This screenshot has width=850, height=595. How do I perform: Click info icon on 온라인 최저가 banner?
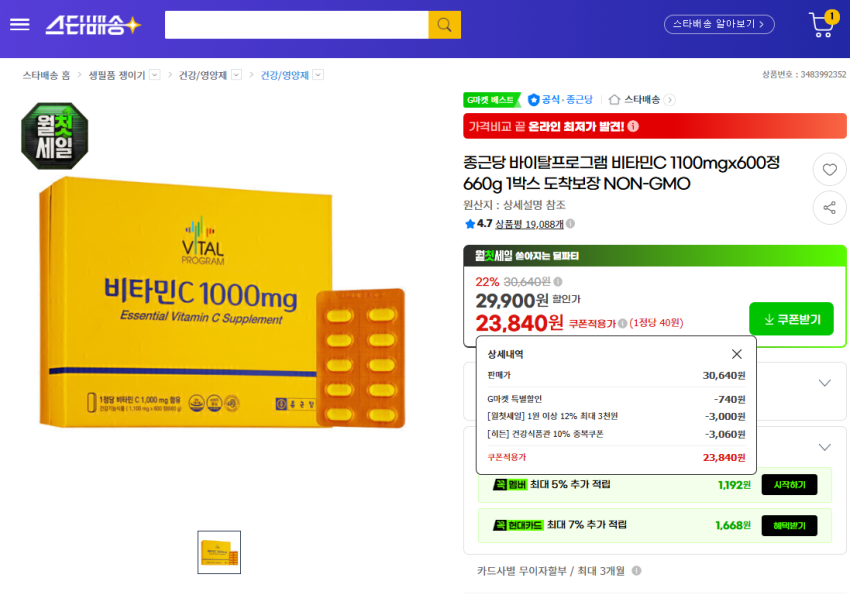[633, 126]
